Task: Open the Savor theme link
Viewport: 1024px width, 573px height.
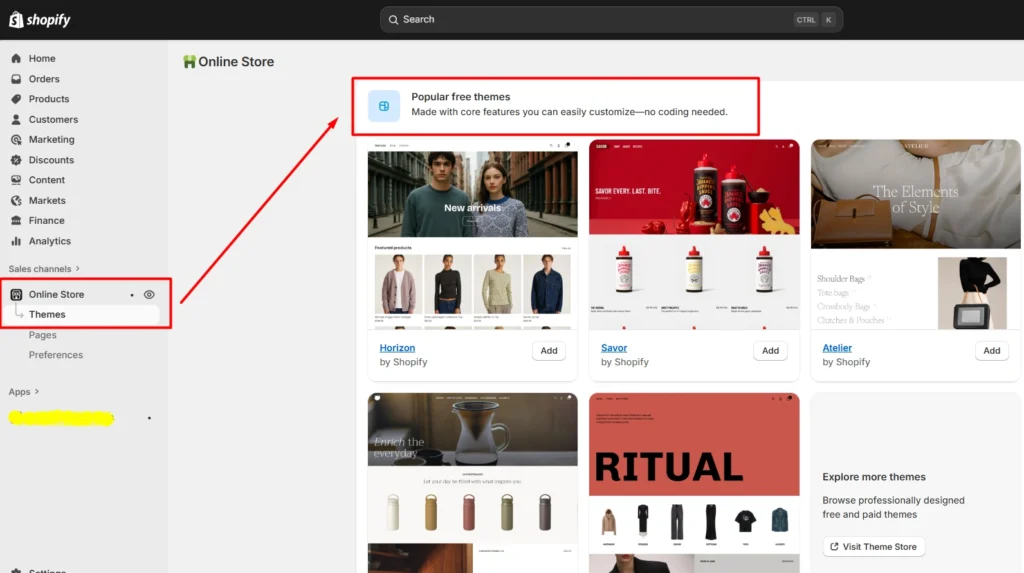Action: coord(614,348)
